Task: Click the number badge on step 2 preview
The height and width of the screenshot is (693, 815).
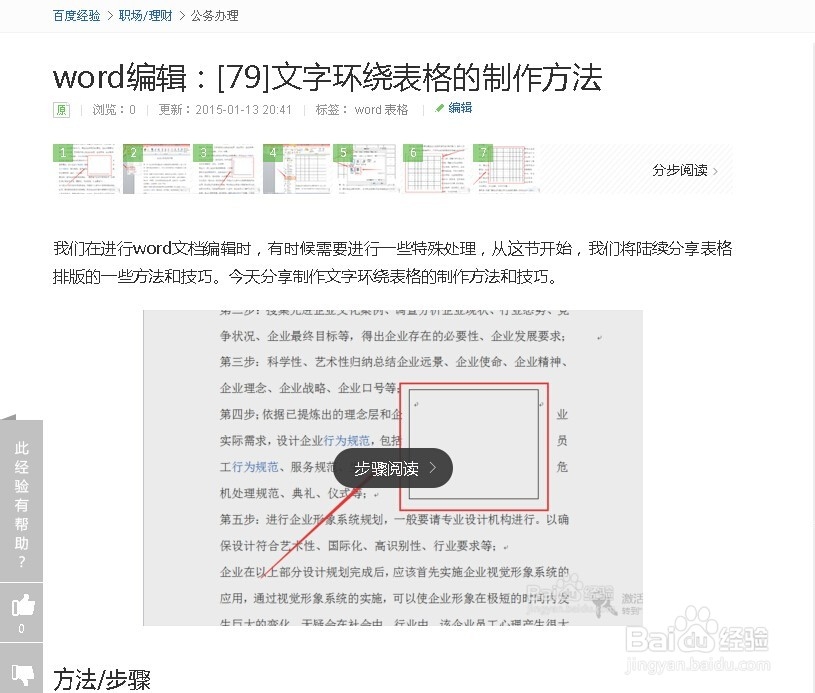Action: (x=133, y=152)
